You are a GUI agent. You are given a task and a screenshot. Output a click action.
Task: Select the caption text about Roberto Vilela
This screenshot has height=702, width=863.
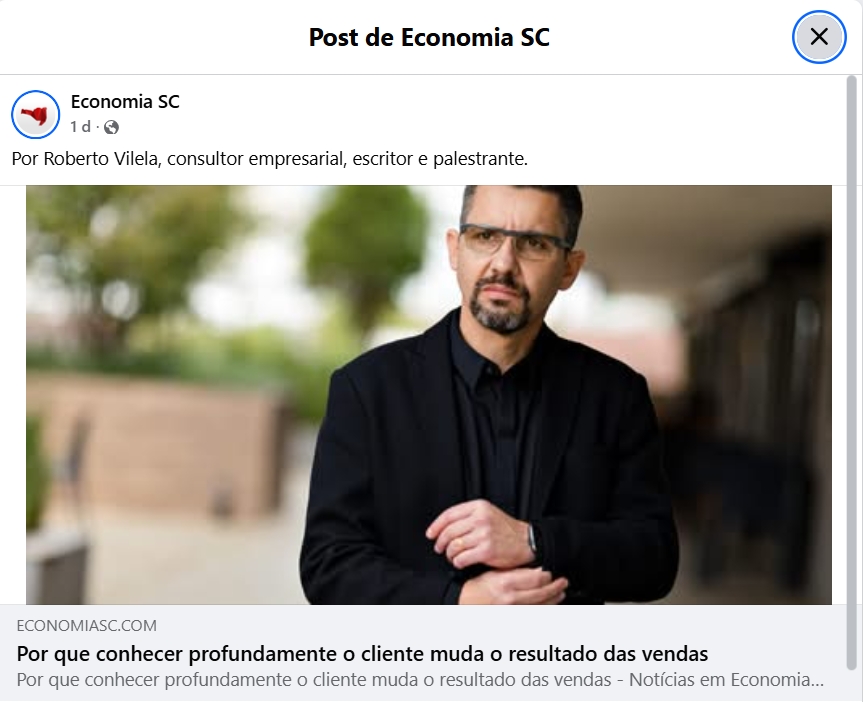(270, 159)
